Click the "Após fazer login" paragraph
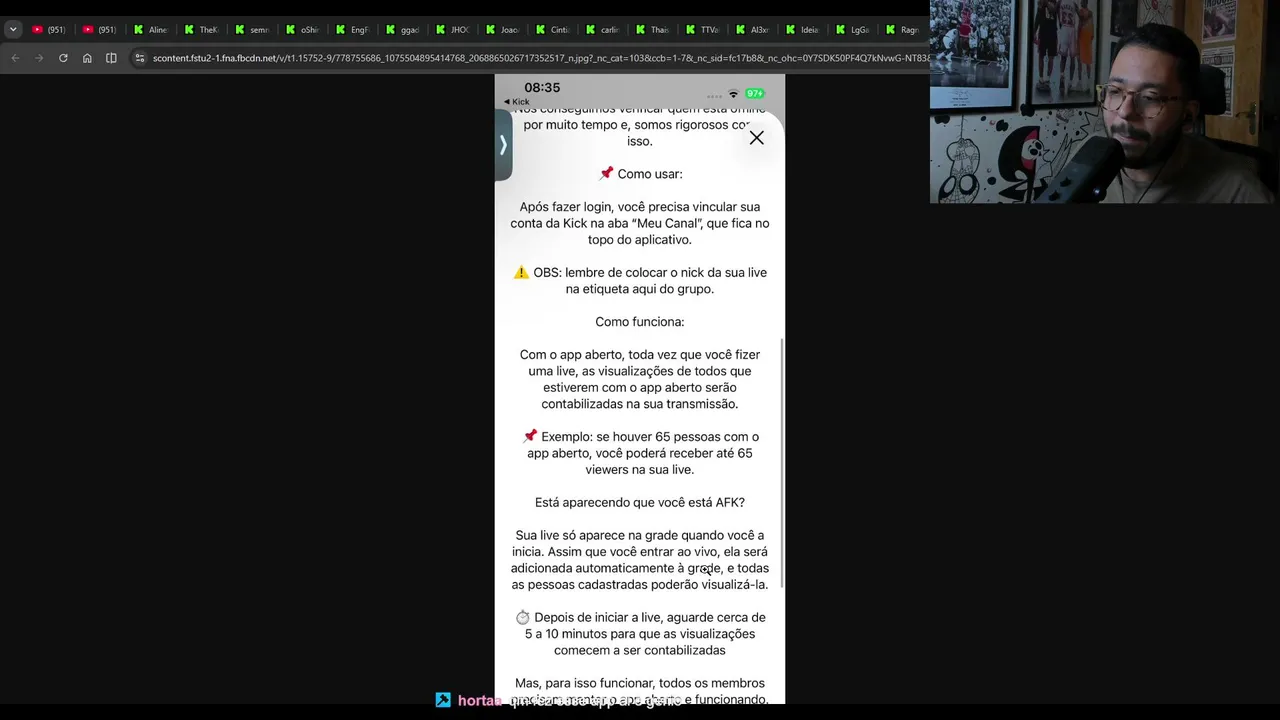The image size is (1280, 720). 640,223
